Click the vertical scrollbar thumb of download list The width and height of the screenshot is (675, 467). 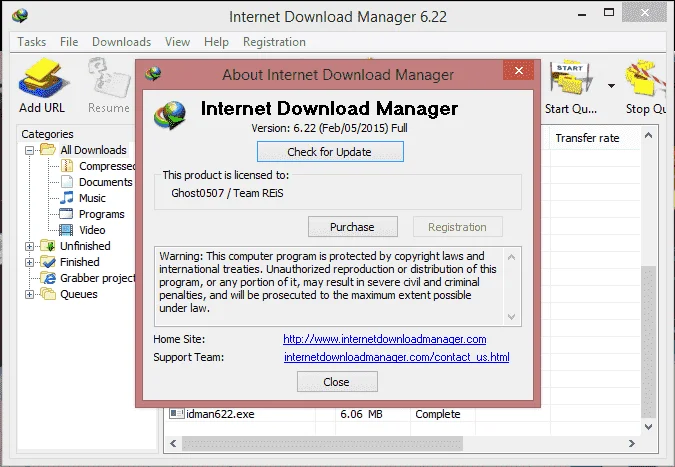click(648, 342)
